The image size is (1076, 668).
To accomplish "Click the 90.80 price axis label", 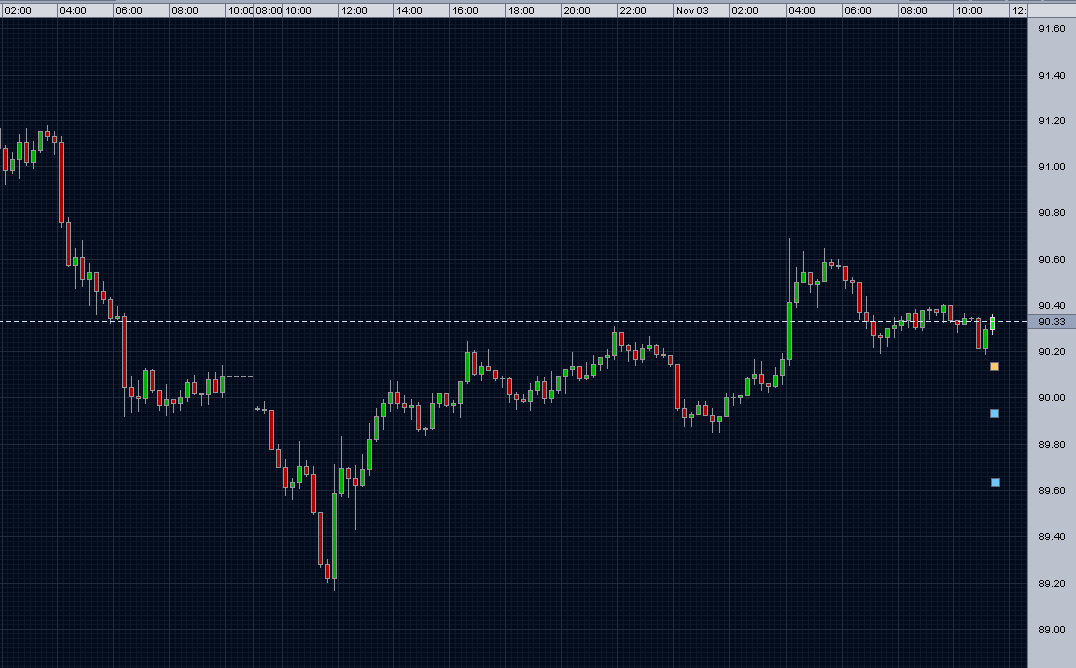I will pyautogui.click(x=1051, y=212).
